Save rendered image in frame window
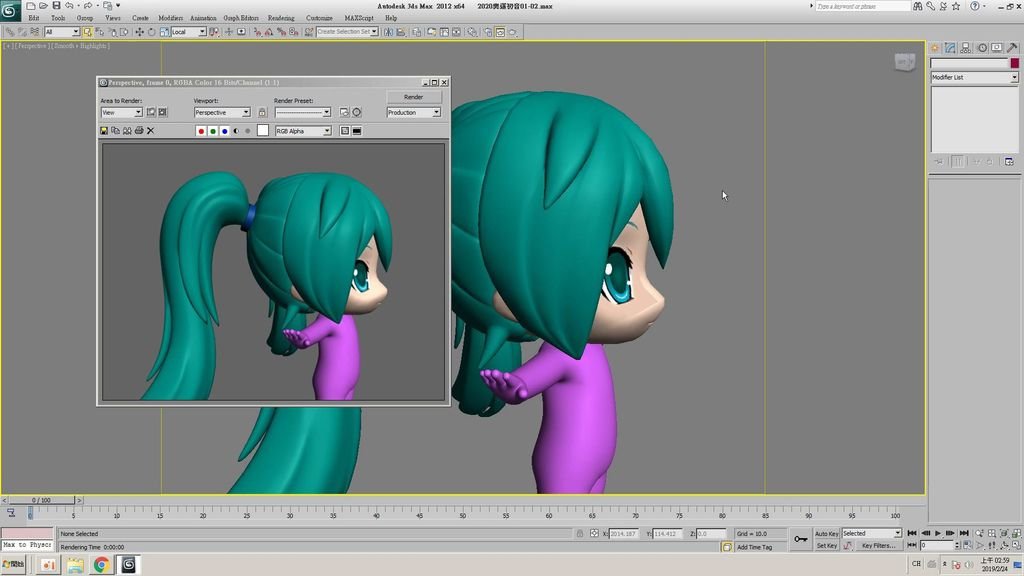The image size is (1024, 576). point(104,131)
